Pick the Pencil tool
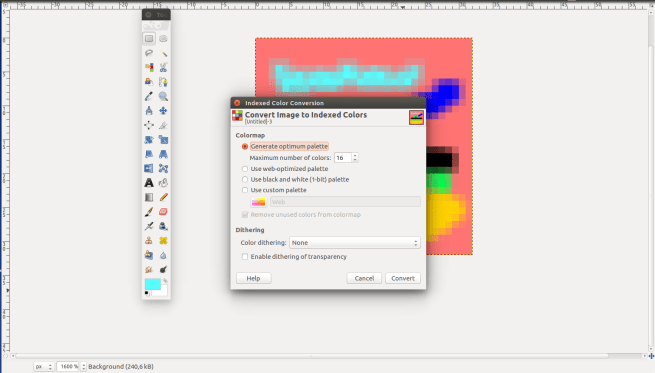The height and width of the screenshot is (373, 655). (163, 197)
